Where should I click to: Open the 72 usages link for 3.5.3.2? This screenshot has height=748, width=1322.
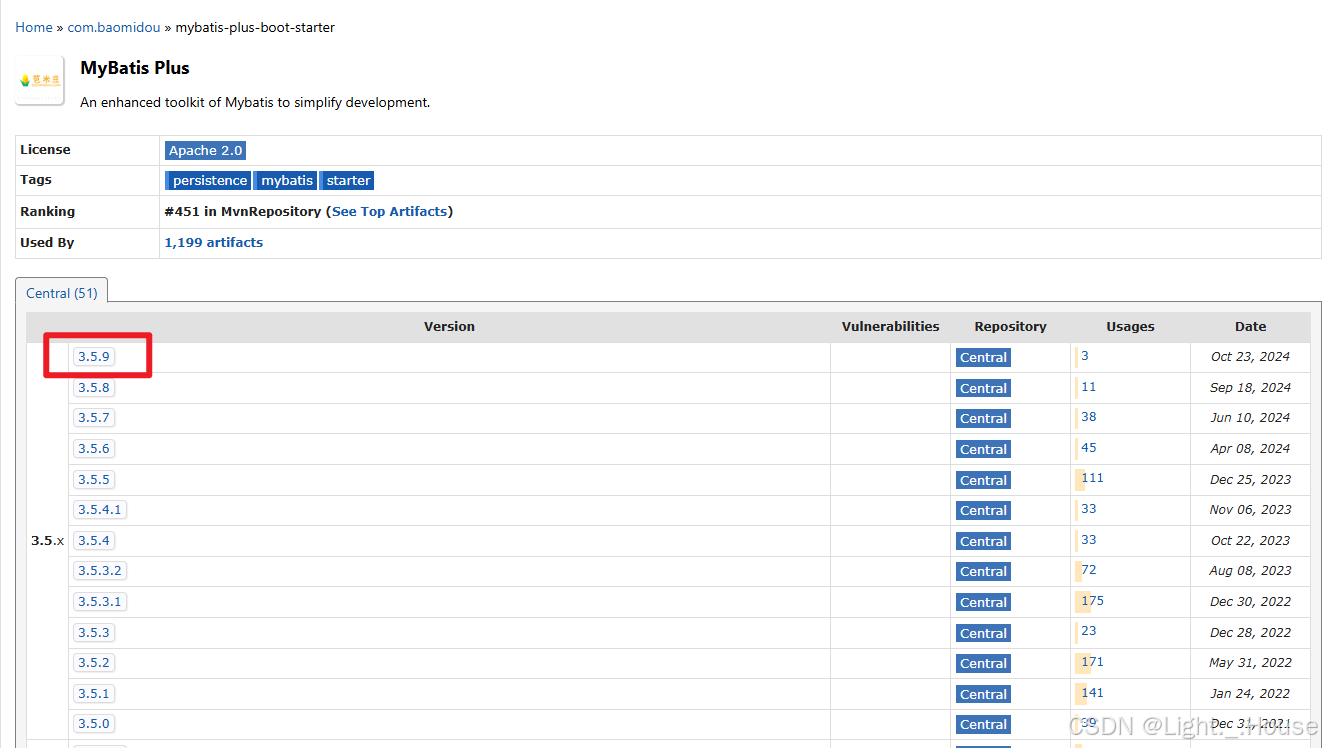(x=1089, y=570)
